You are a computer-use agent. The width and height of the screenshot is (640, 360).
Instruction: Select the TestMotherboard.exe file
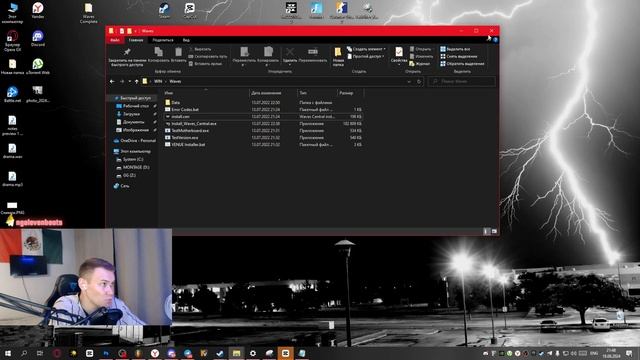(263, 131)
